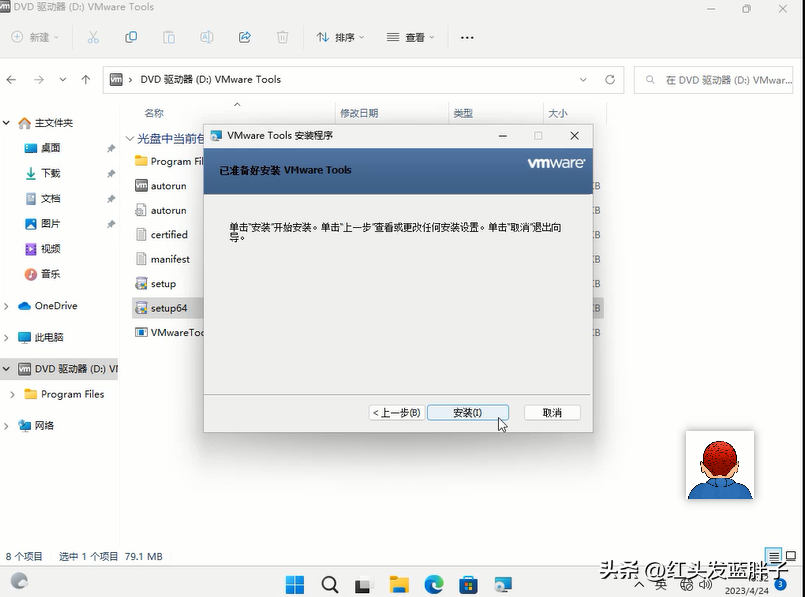This screenshot has height=597, width=805.
Task: Open File Explorer from taskbar
Action: tap(399, 584)
